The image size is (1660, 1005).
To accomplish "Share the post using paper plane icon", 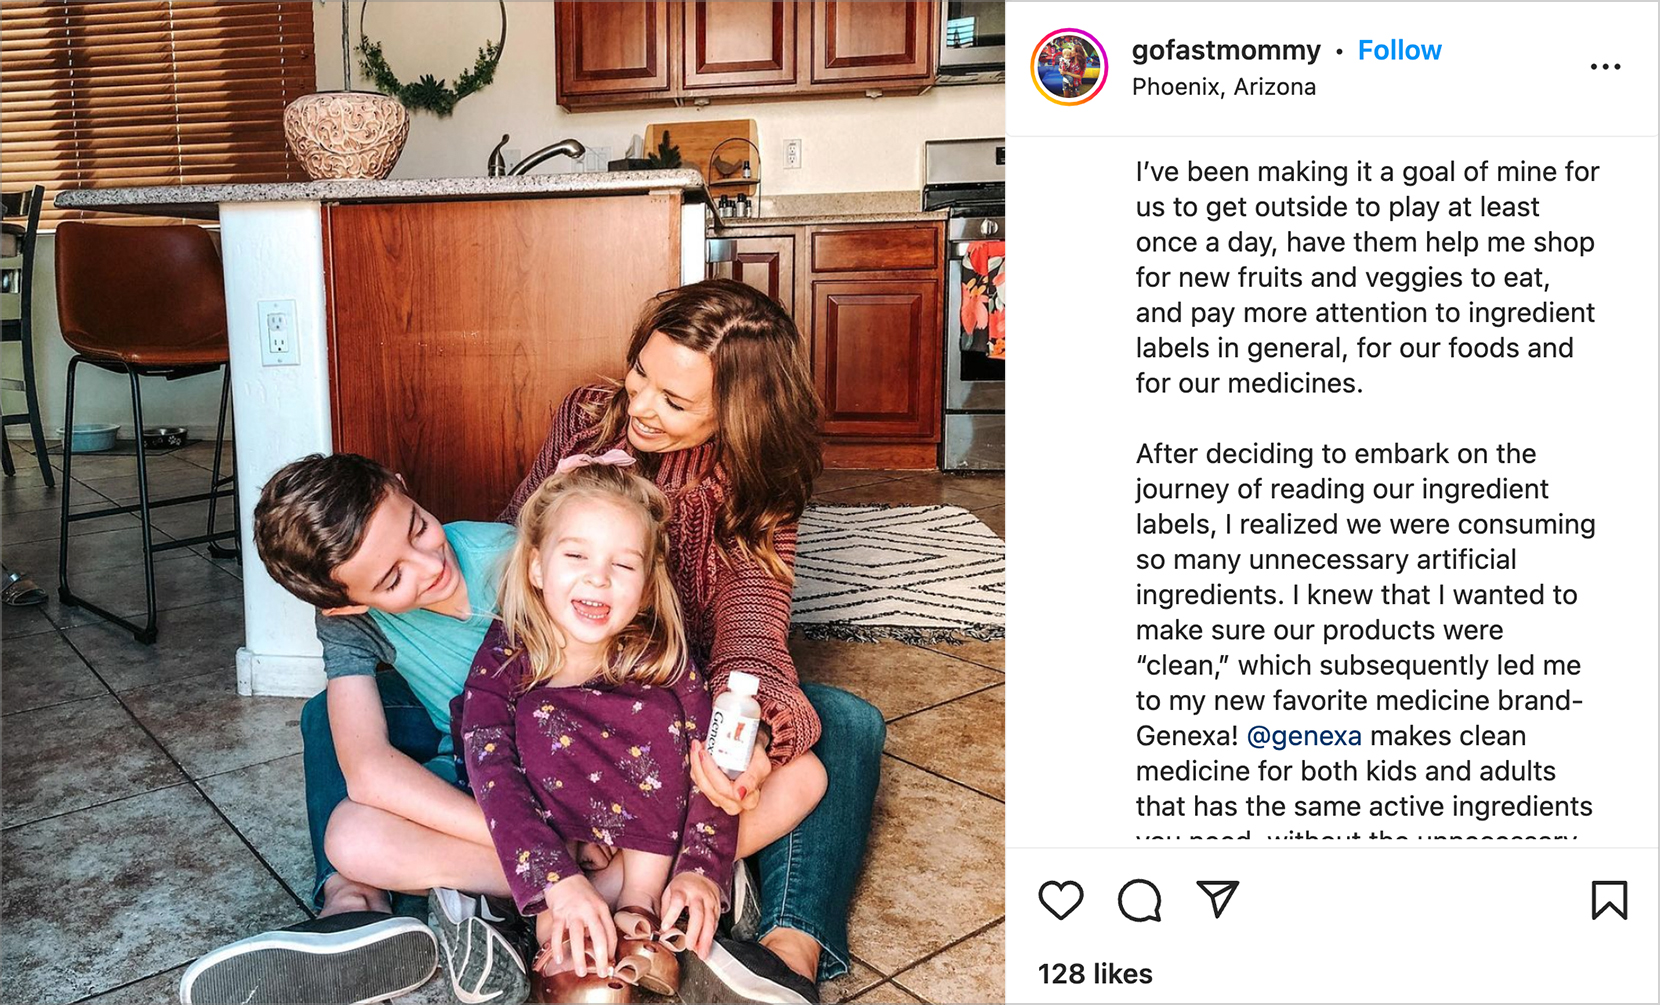I will tap(1218, 899).
